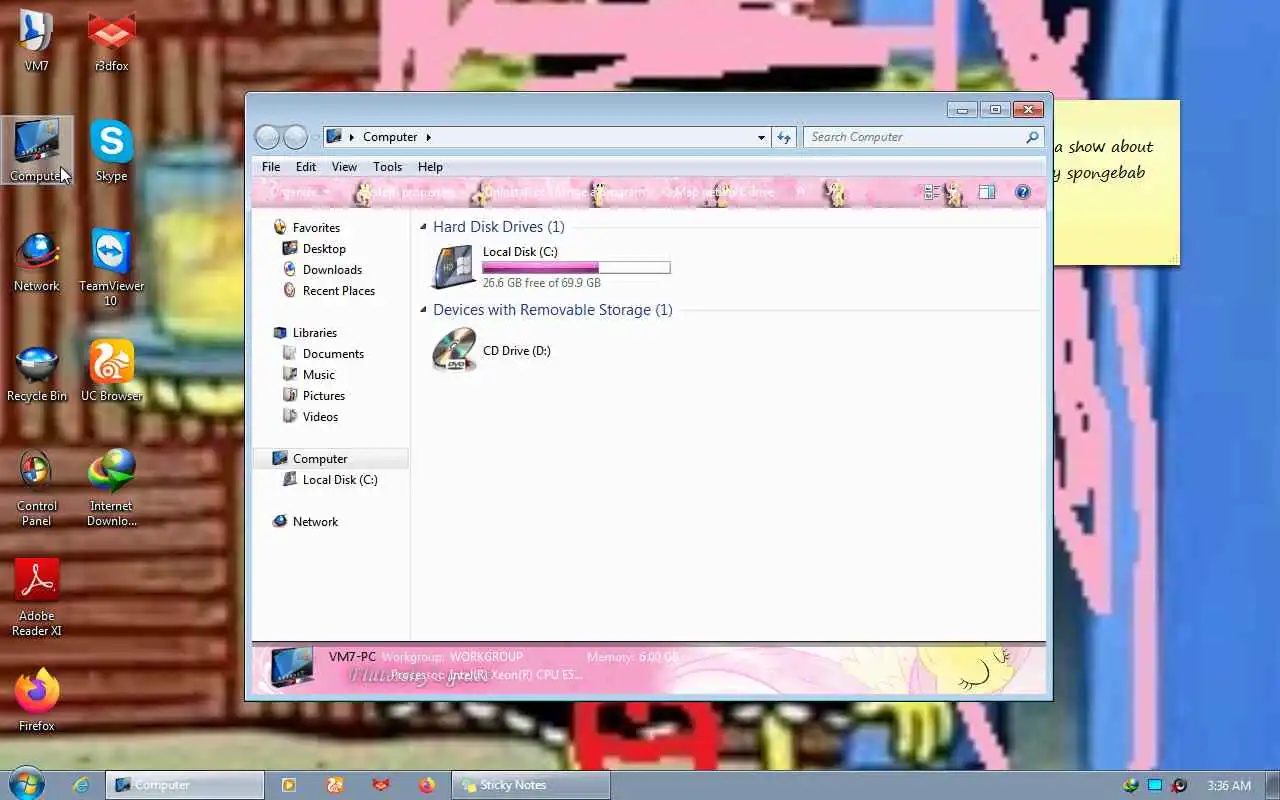Select Libraries in navigation pane

point(314,332)
